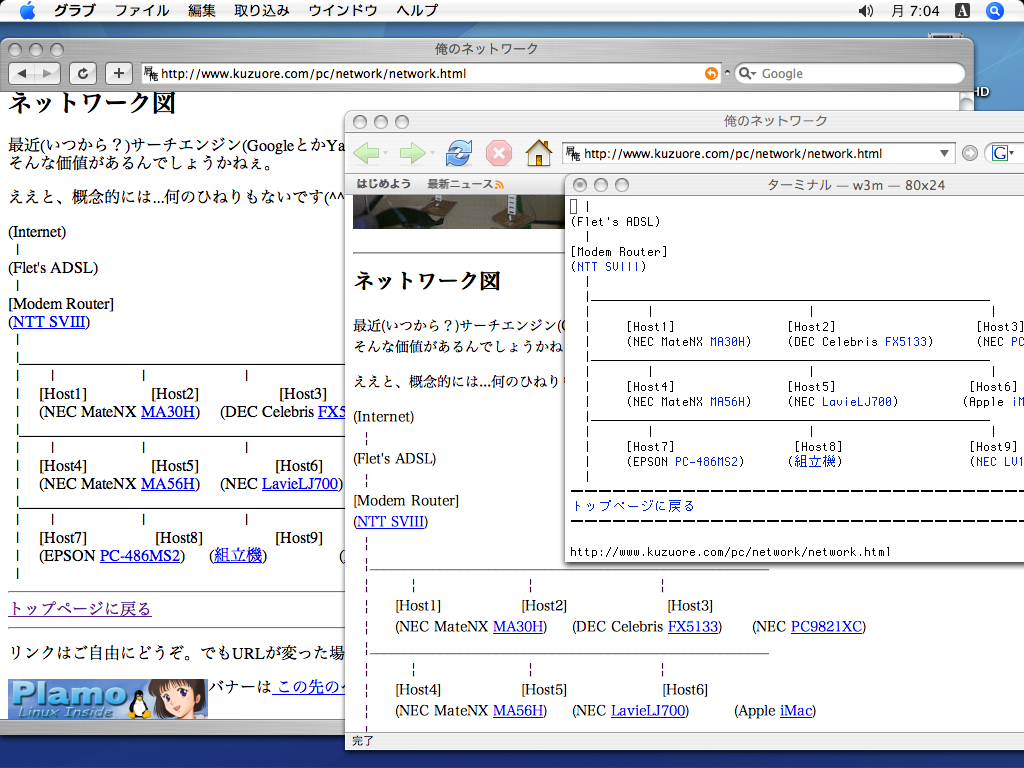The height and width of the screenshot is (768, 1024).
Task: Open the ウインドウ menu
Action: 342,10
